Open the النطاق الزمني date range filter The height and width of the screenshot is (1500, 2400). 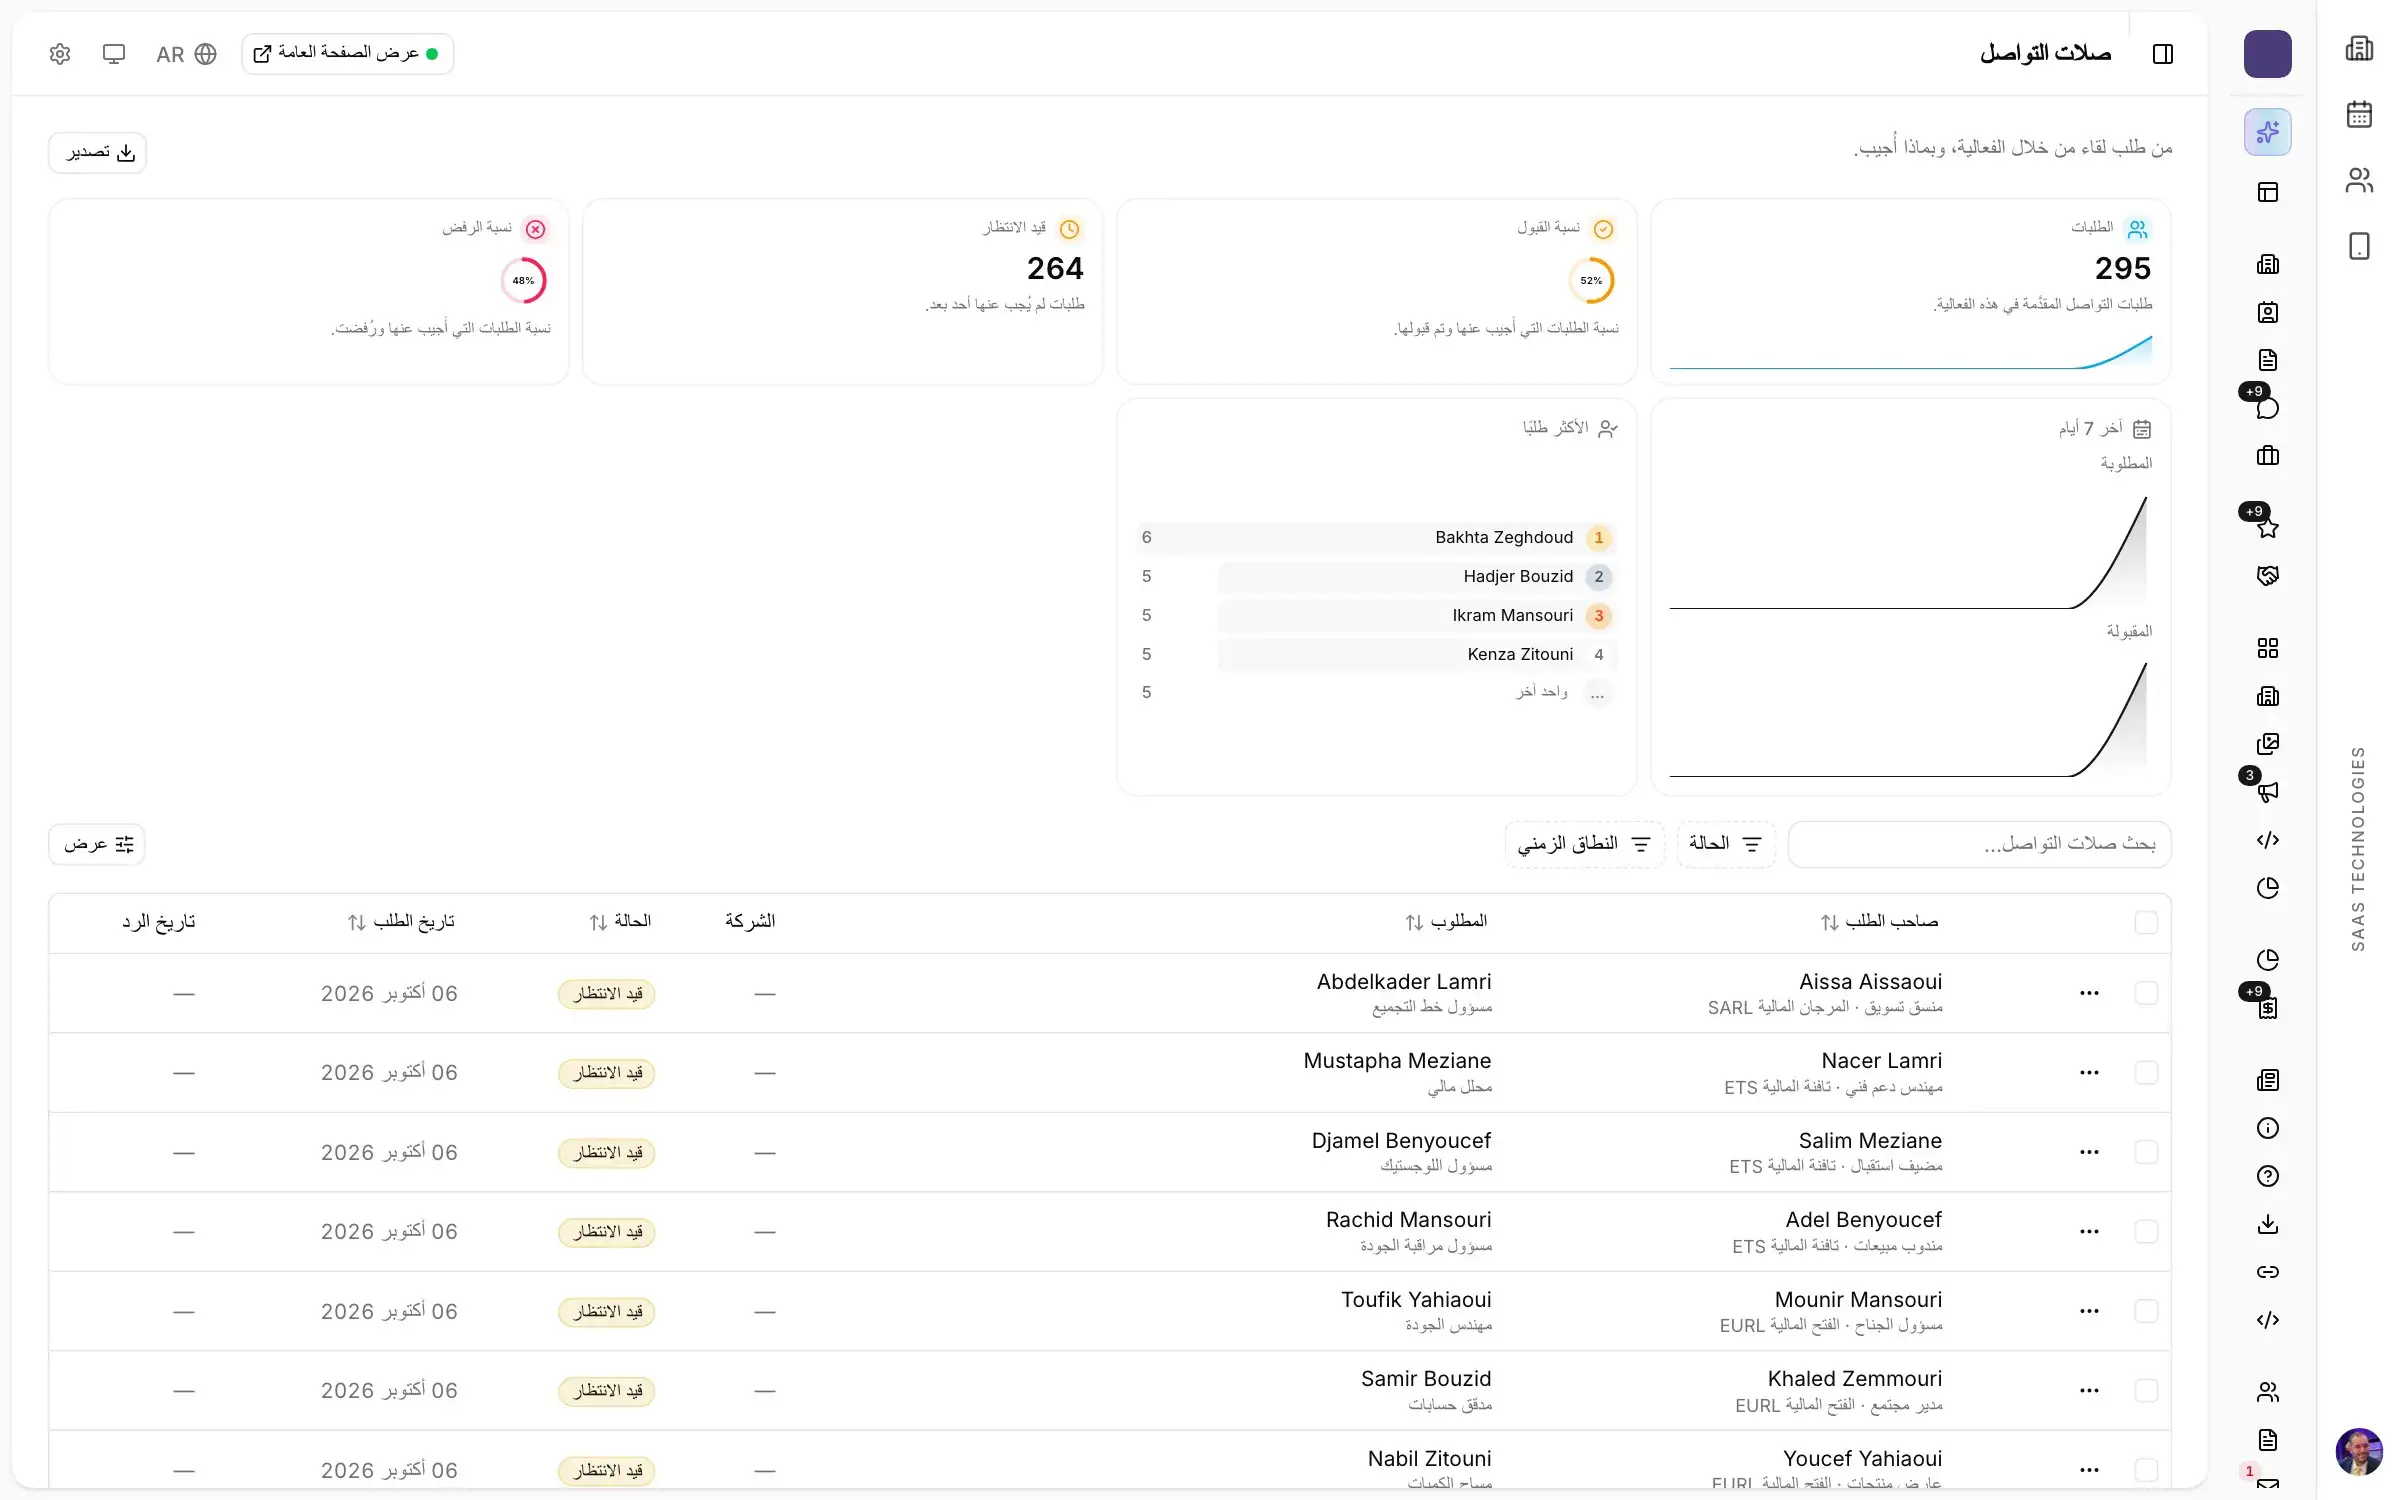[x=1584, y=844]
